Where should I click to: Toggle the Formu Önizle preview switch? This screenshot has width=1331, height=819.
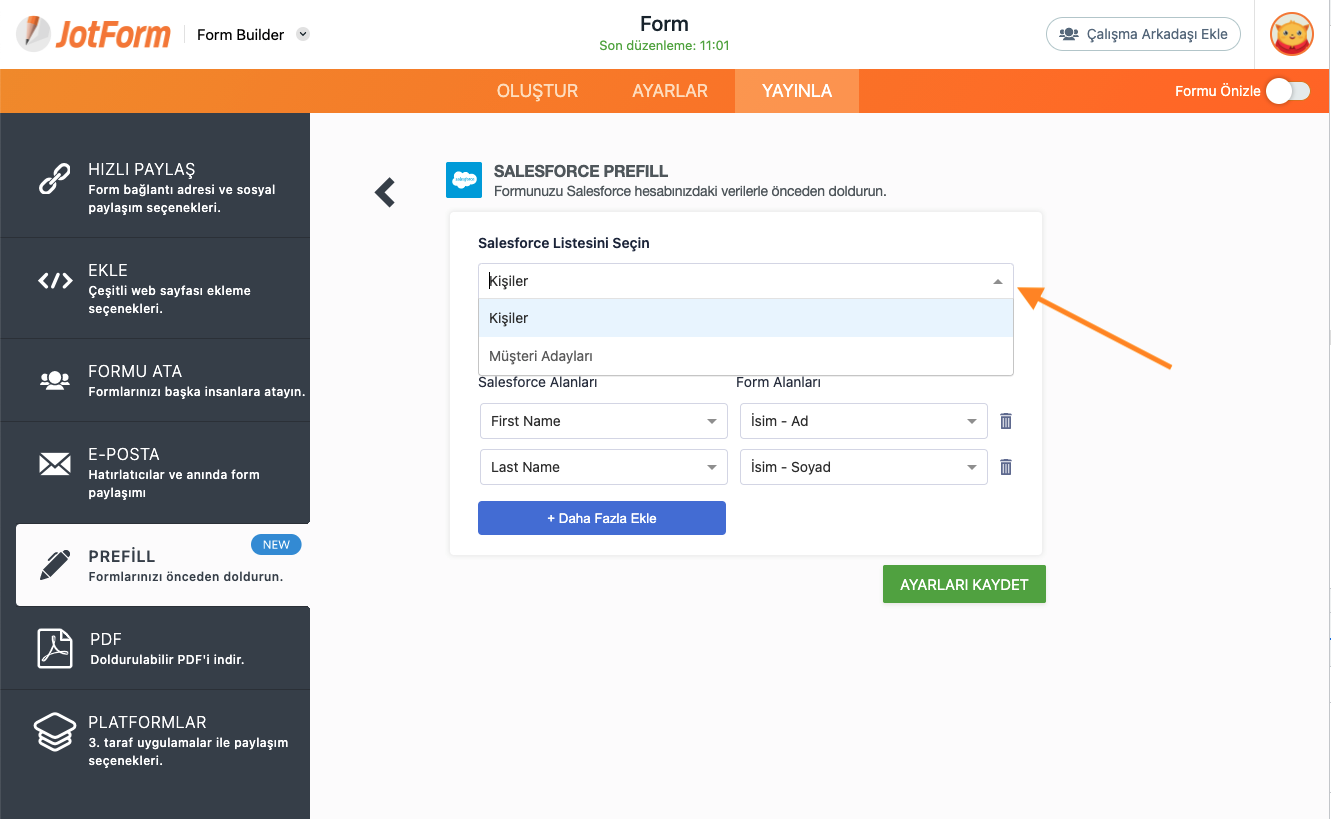(1287, 91)
